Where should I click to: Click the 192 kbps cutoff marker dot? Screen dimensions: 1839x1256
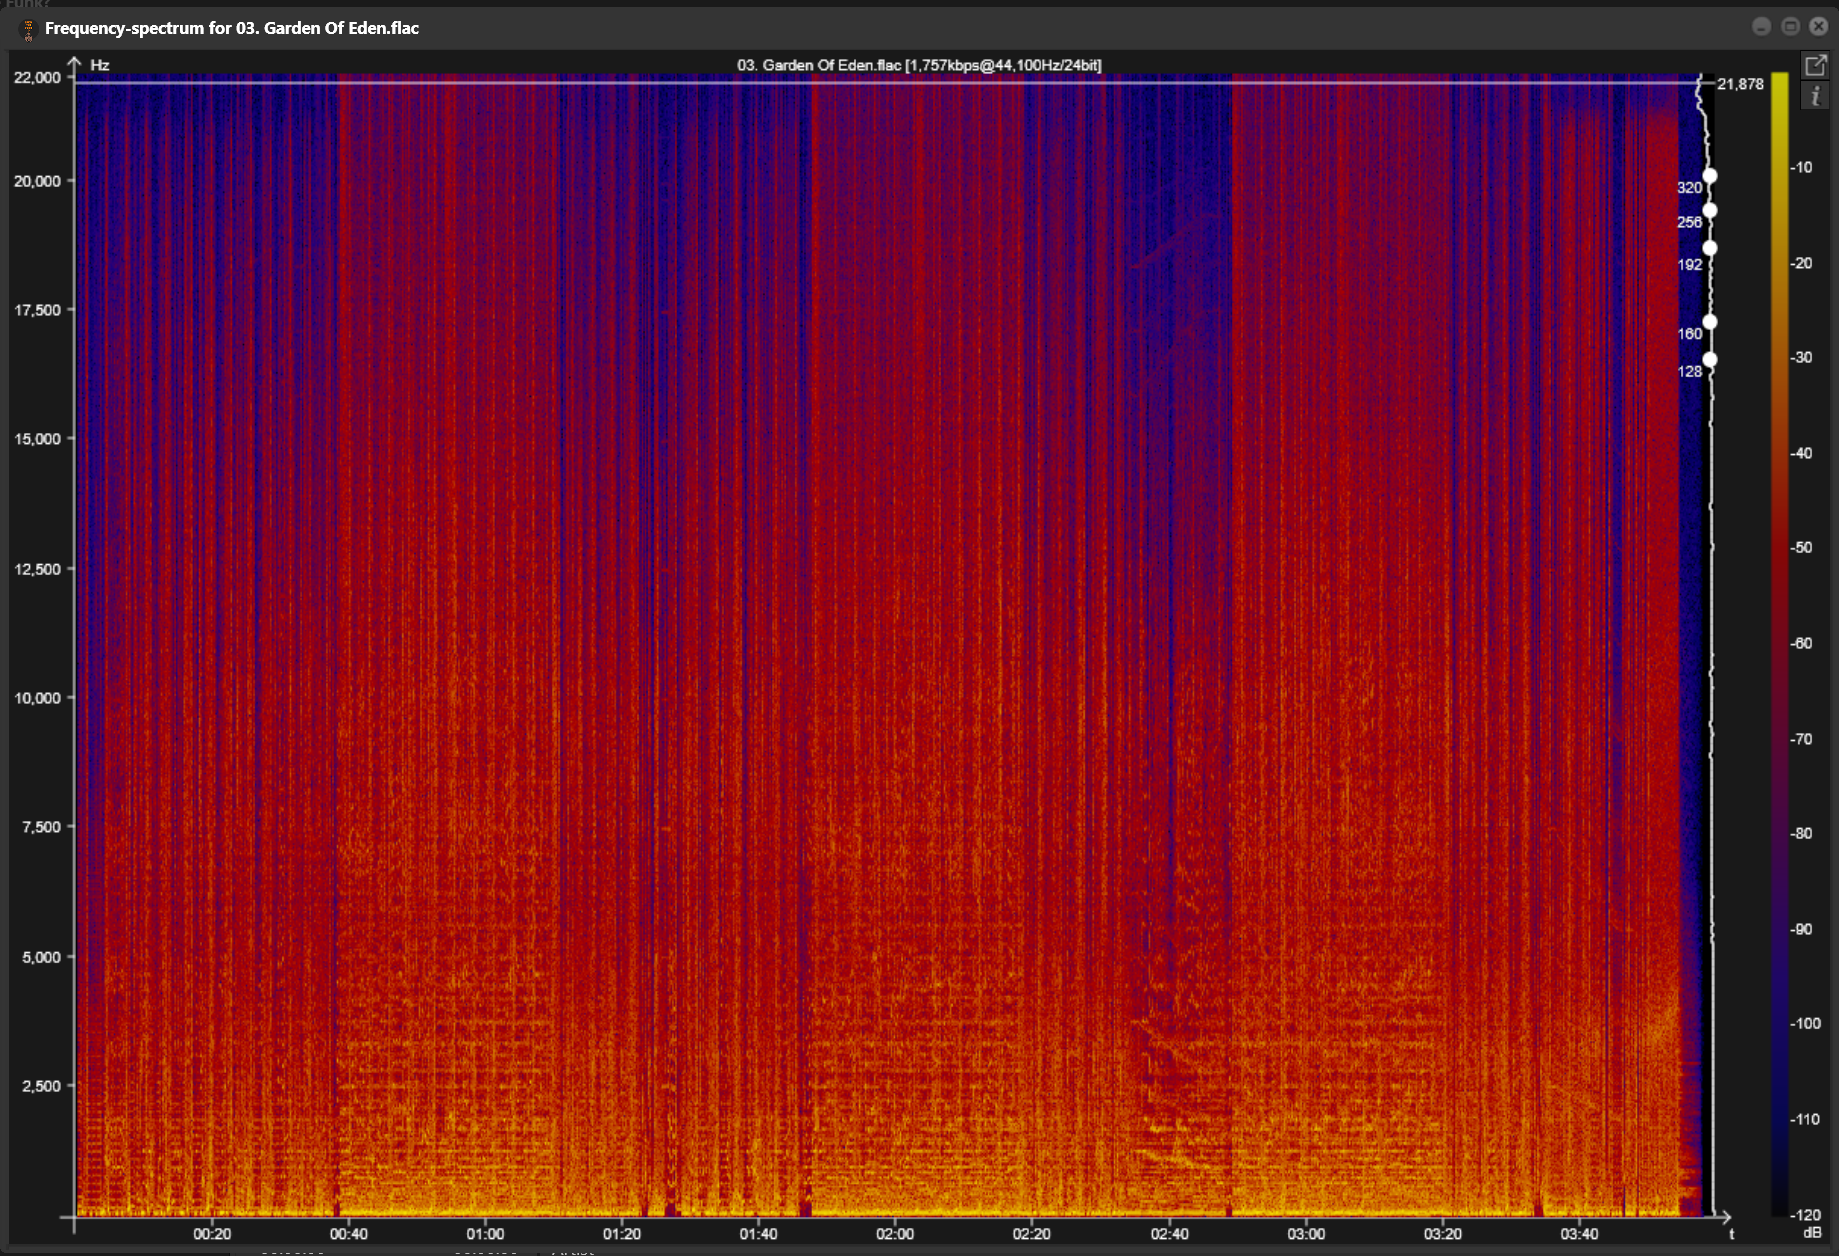tap(1710, 248)
